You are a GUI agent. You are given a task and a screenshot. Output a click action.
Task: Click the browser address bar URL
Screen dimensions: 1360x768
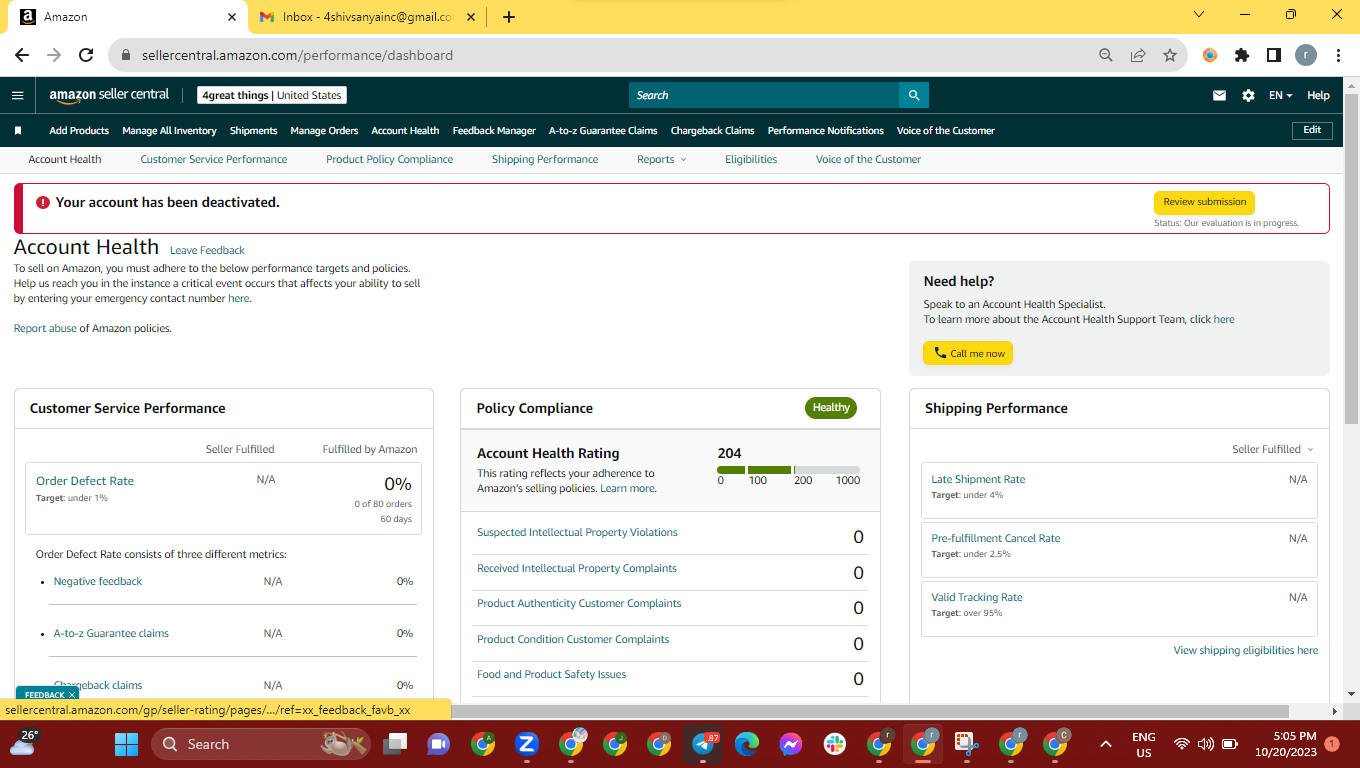click(298, 55)
